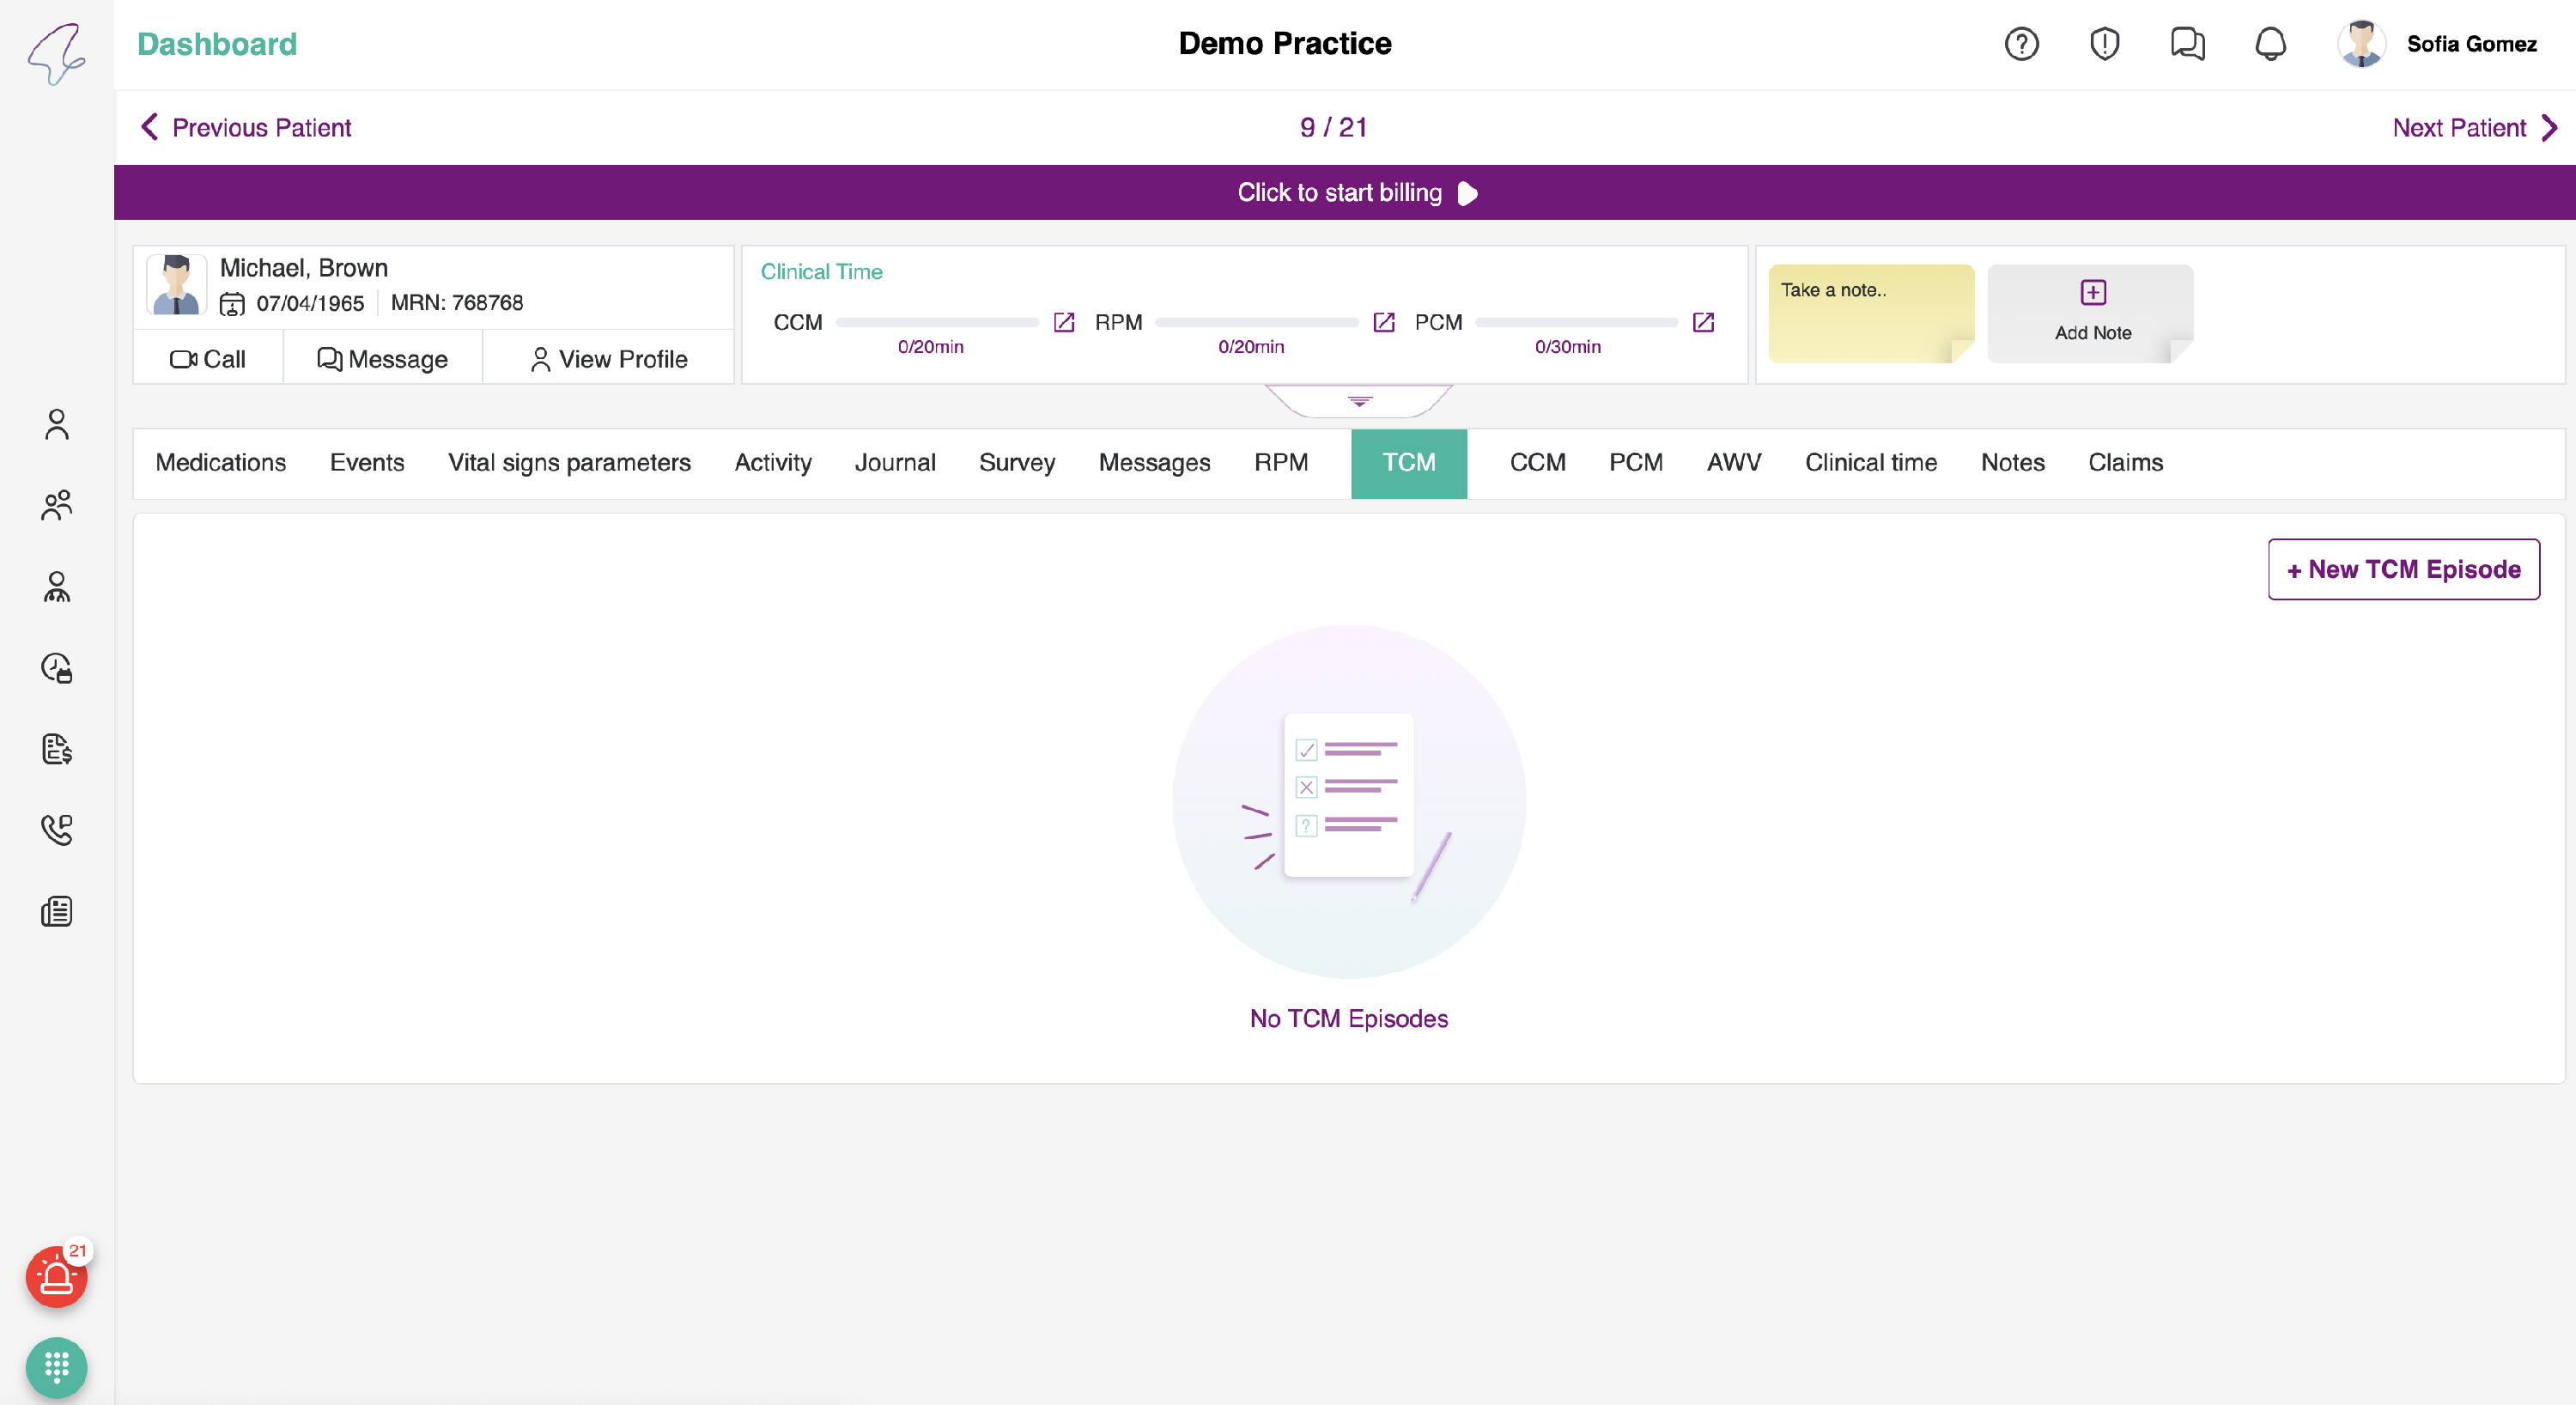Open PCM clinical time external link icon
The width and height of the screenshot is (2576, 1405).
pyautogui.click(x=1703, y=322)
